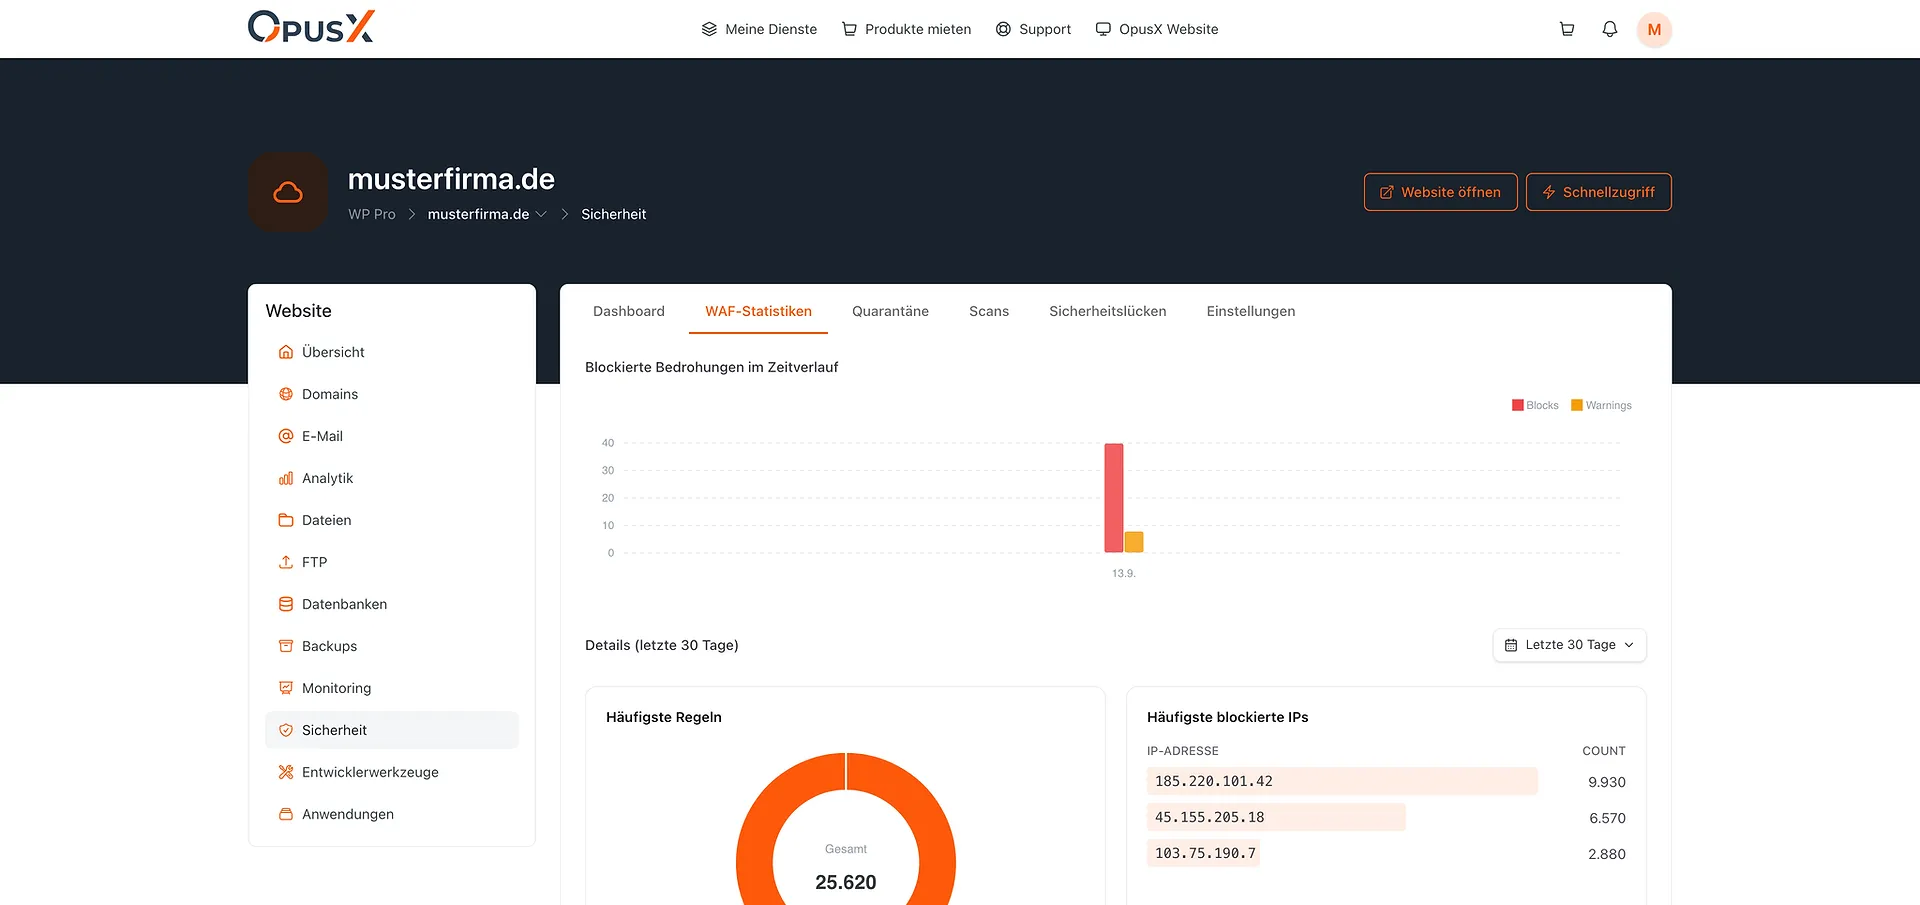Select the IP address 103.75.190.7
1920x905 pixels.
pyautogui.click(x=1205, y=853)
